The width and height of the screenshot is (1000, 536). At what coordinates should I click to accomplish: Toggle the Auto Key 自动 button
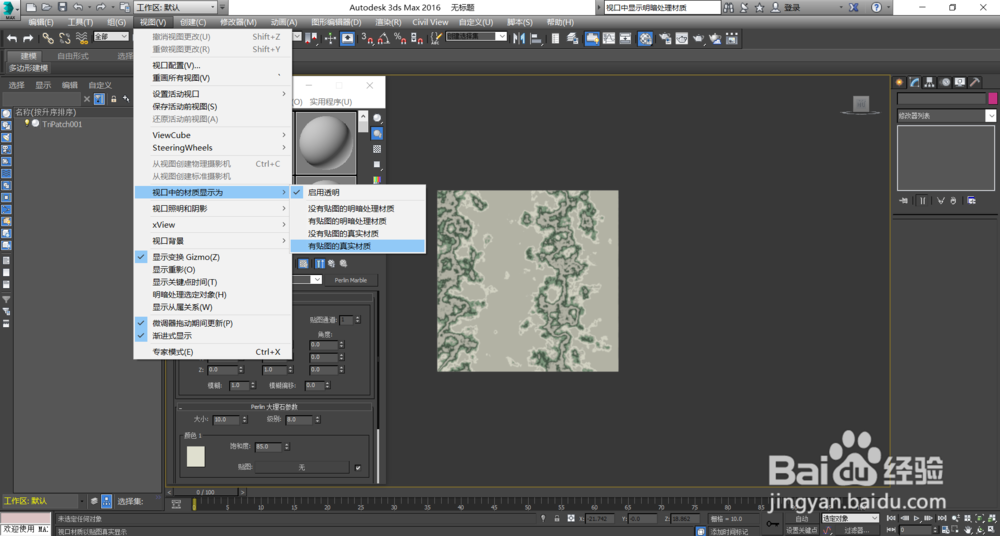point(802,519)
